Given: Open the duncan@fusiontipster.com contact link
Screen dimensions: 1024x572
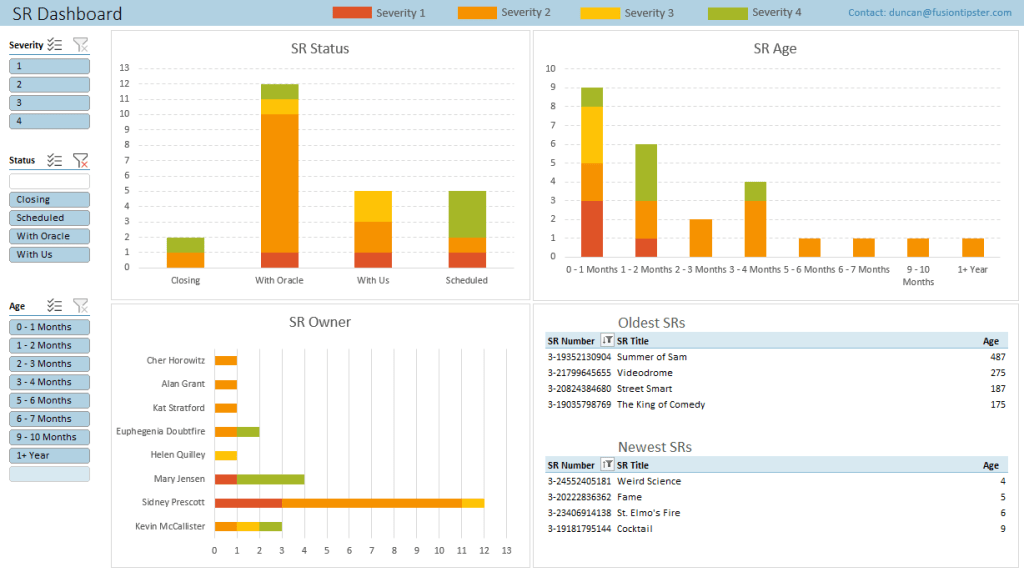Looking at the screenshot, I should click(x=933, y=13).
